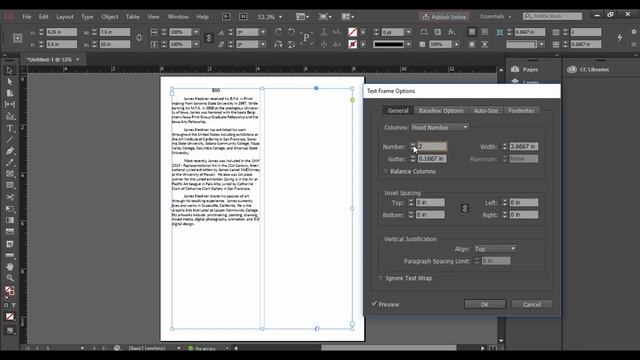Open the Columns Fixed Number dropdown
Viewport: 640px width, 360px height.
point(440,127)
